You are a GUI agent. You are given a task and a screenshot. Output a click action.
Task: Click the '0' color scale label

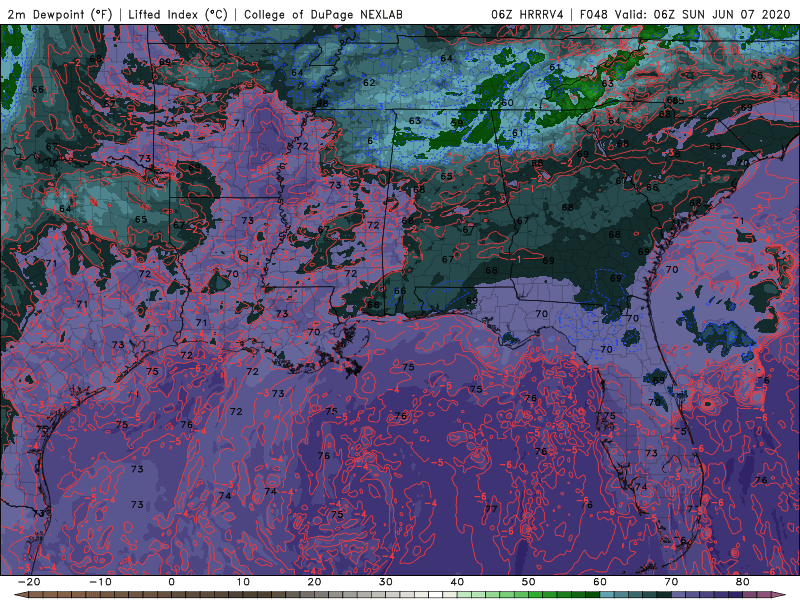171,582
